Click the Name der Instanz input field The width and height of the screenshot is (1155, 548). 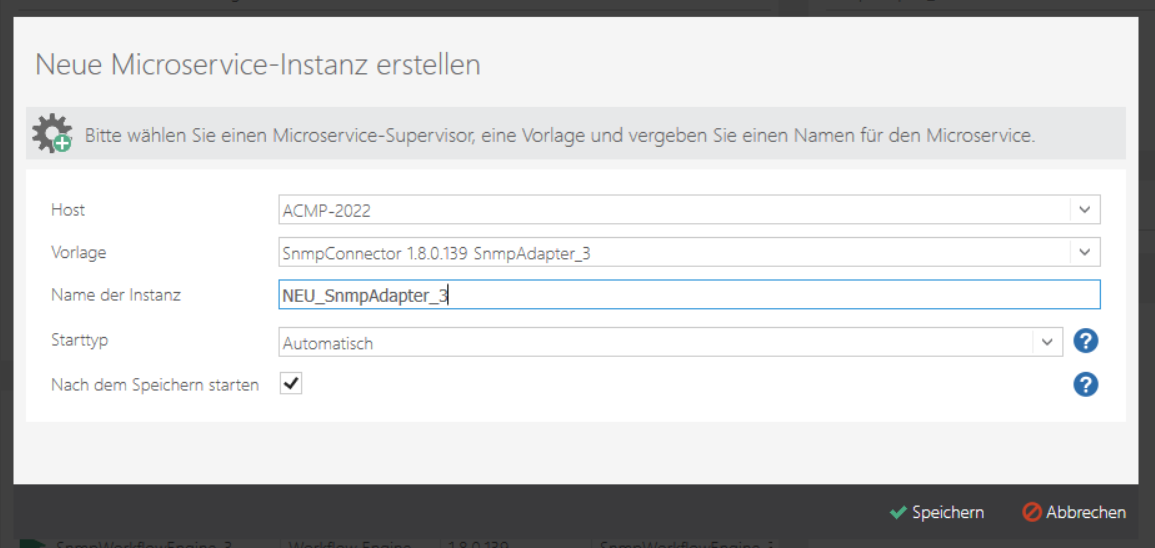pyautogui.click(x=689, y=295)
